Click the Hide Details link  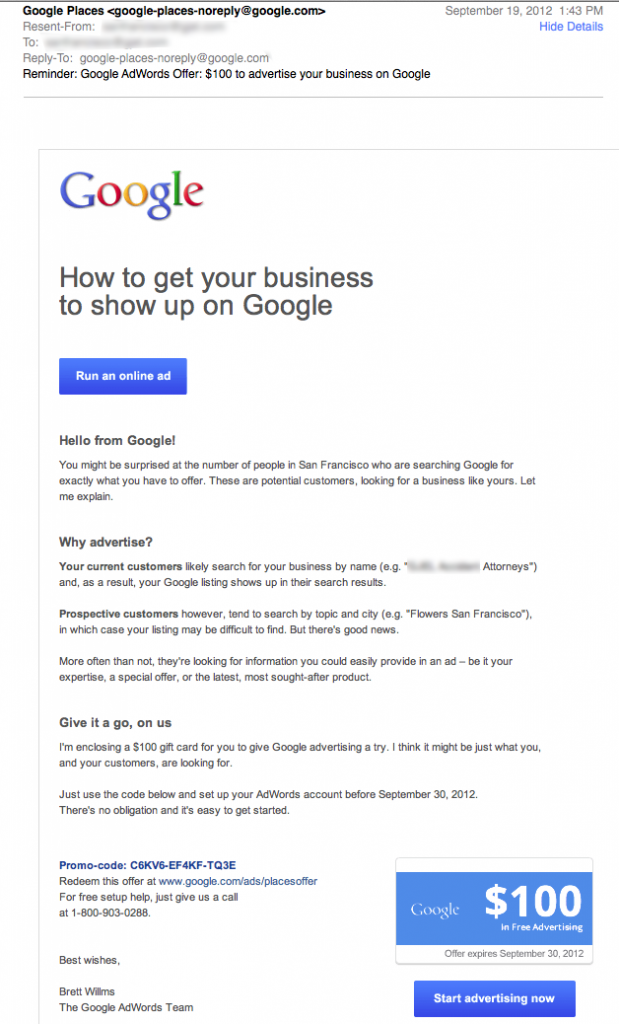point(571,27)
